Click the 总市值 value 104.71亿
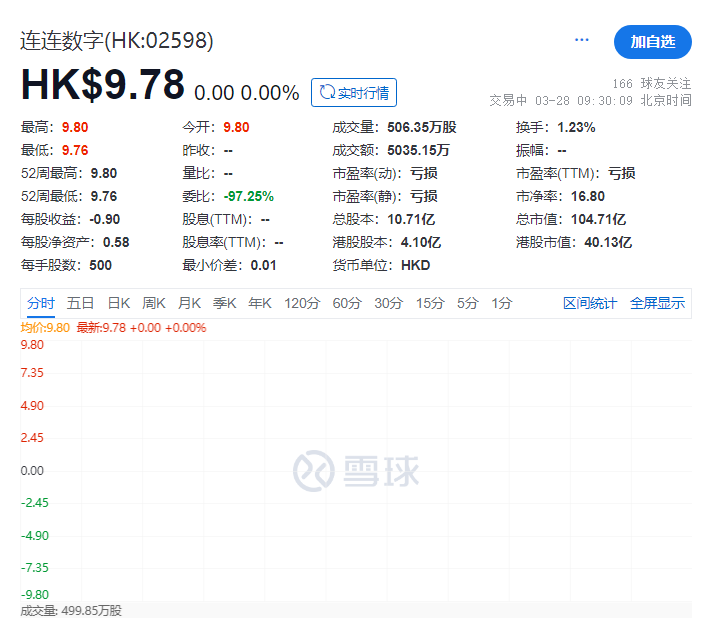The height and width of the screenshot is (618, 717). tap(598, 219)
